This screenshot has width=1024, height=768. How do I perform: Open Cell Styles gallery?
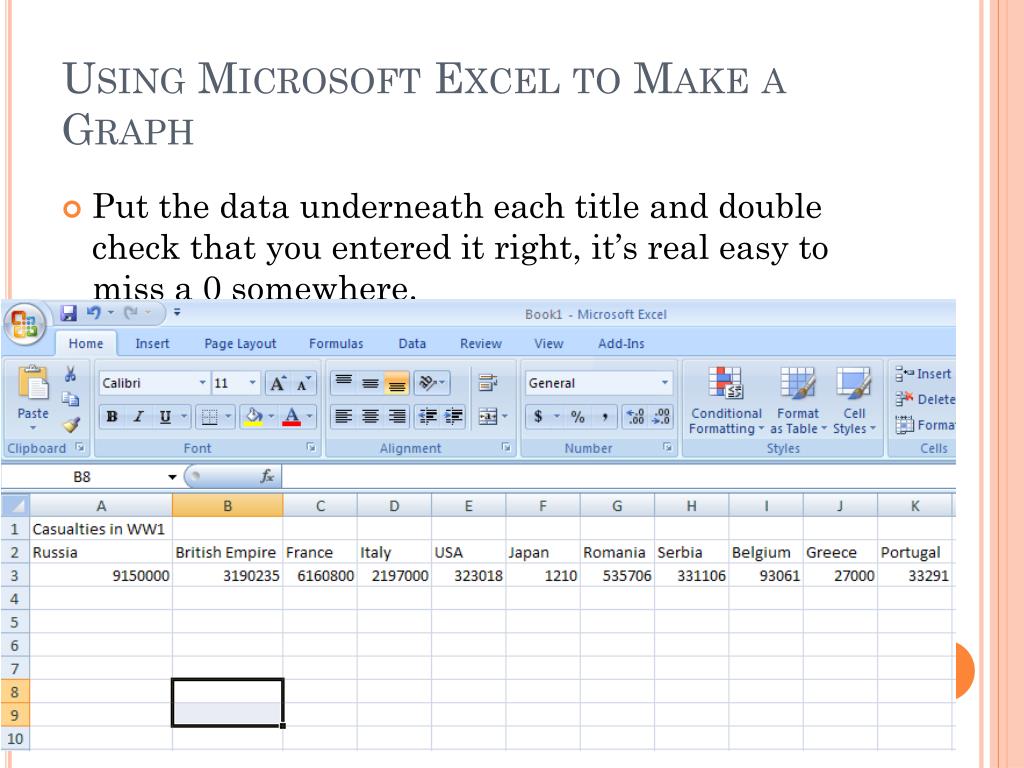coord(854,401)
